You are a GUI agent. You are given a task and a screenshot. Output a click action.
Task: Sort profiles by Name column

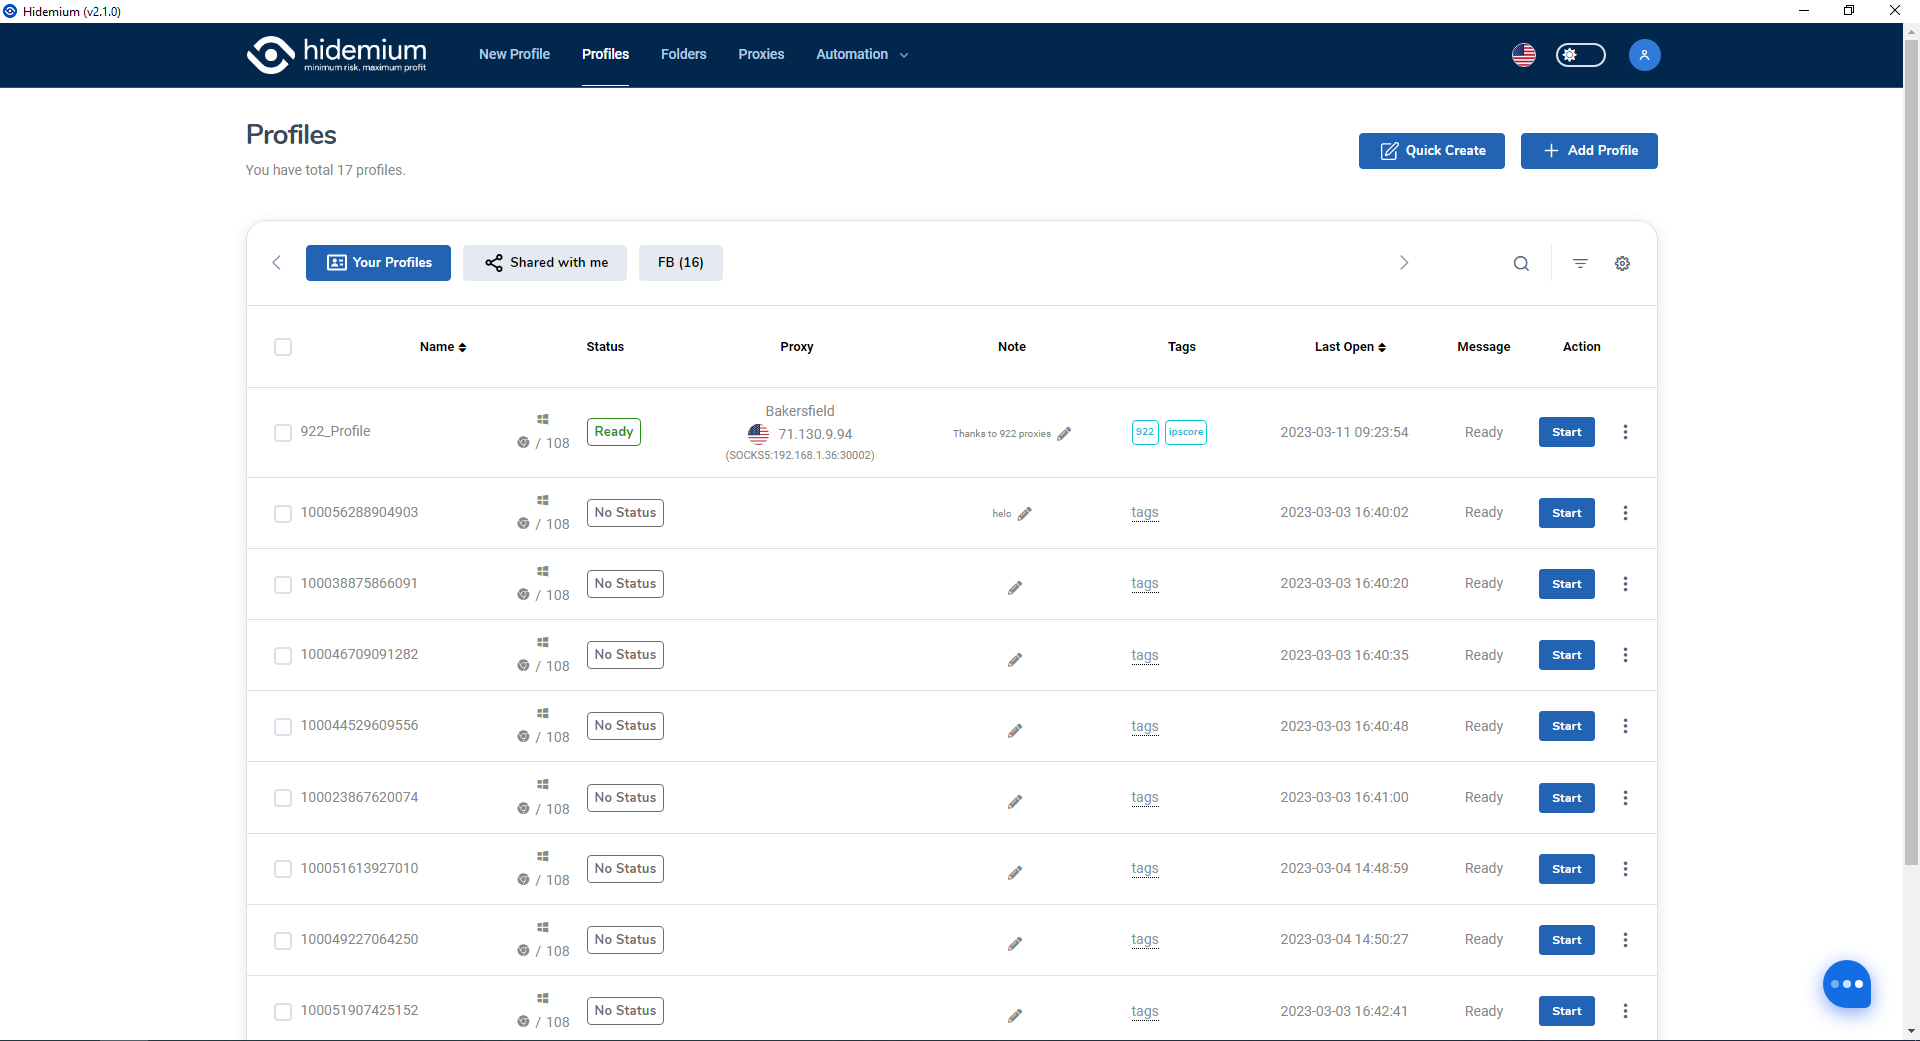(x=443, y=347)
